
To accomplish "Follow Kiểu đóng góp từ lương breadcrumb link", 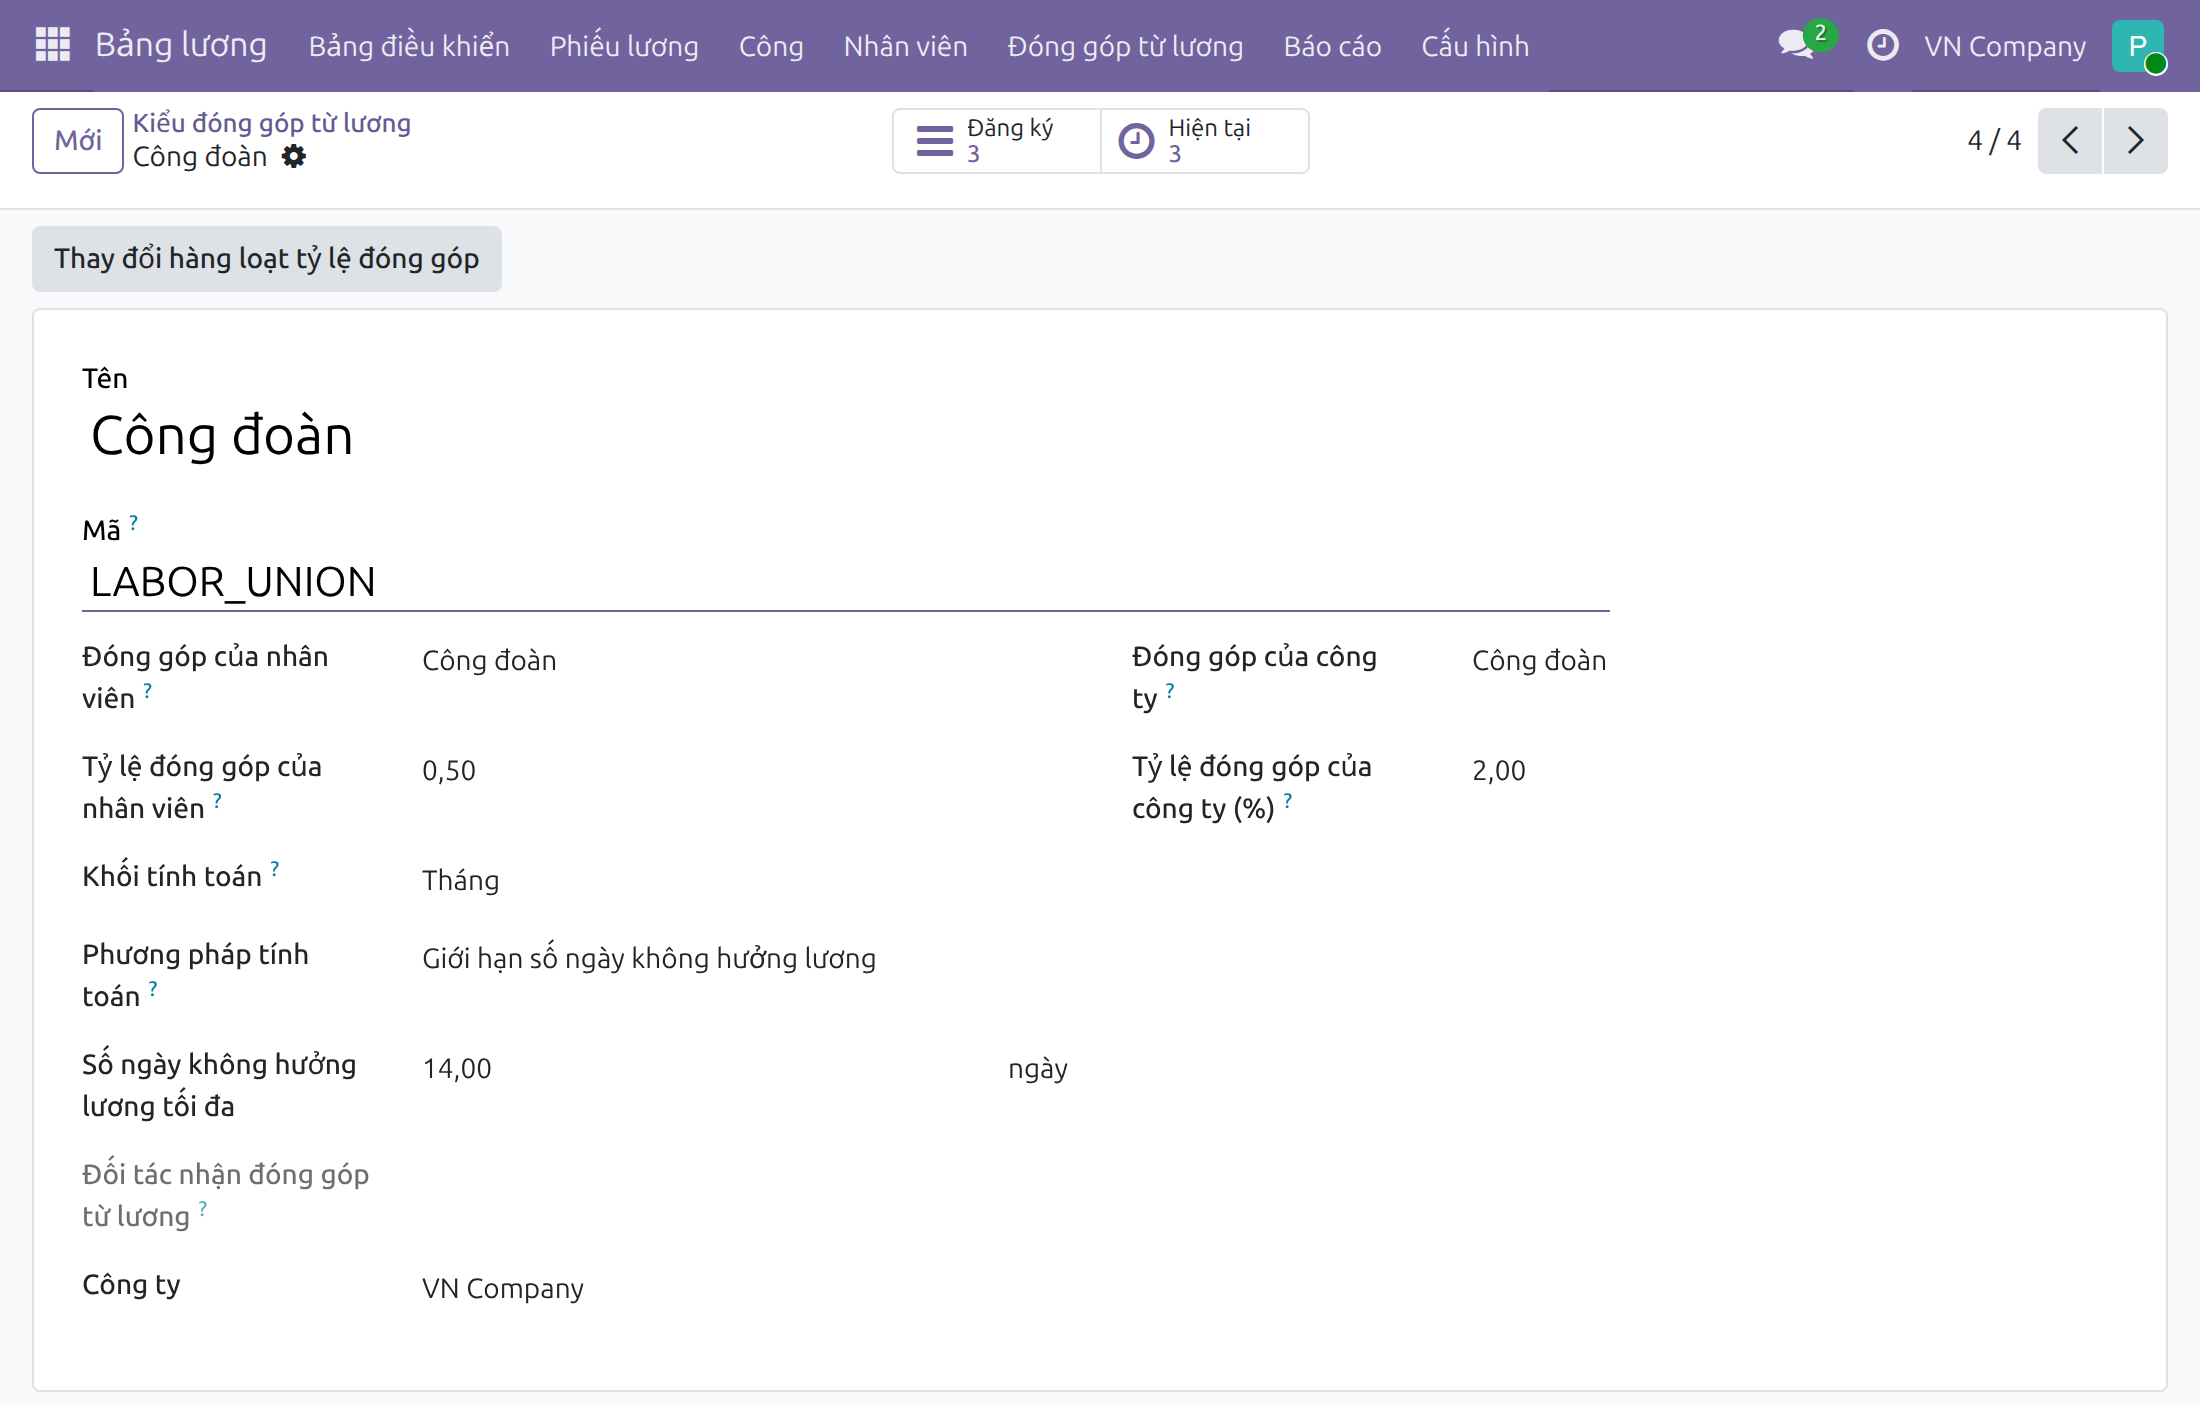I will tap(272, 123).
